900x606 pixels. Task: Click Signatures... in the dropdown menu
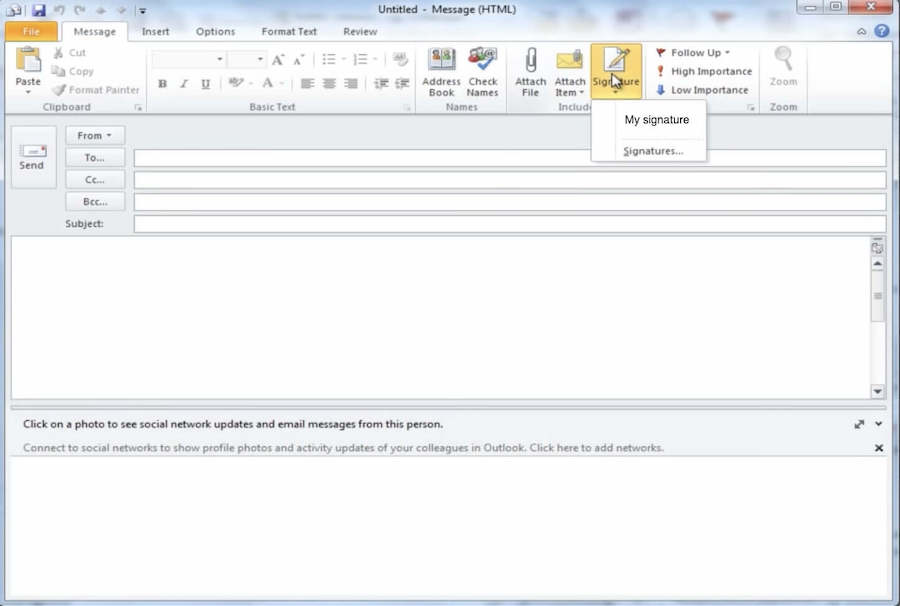[x=652, y=150]
